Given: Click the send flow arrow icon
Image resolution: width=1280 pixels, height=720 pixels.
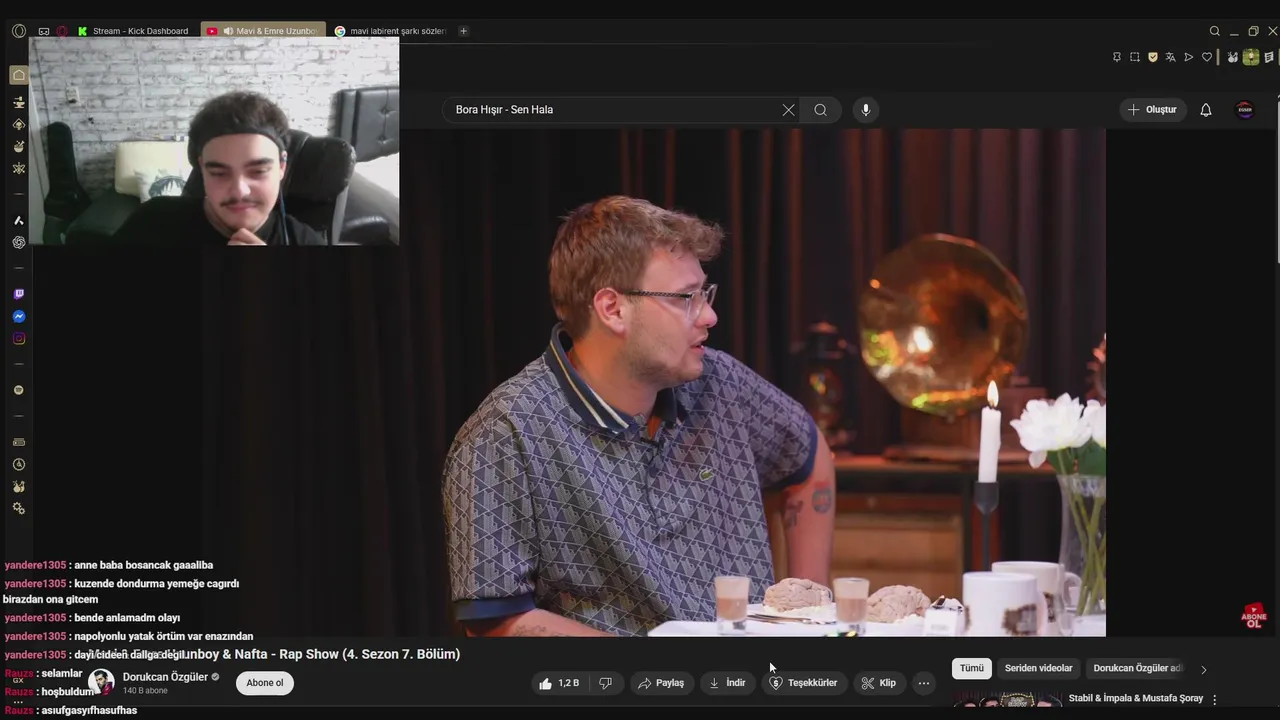Looking at the screenshot, I should [x=1189, y=57].
